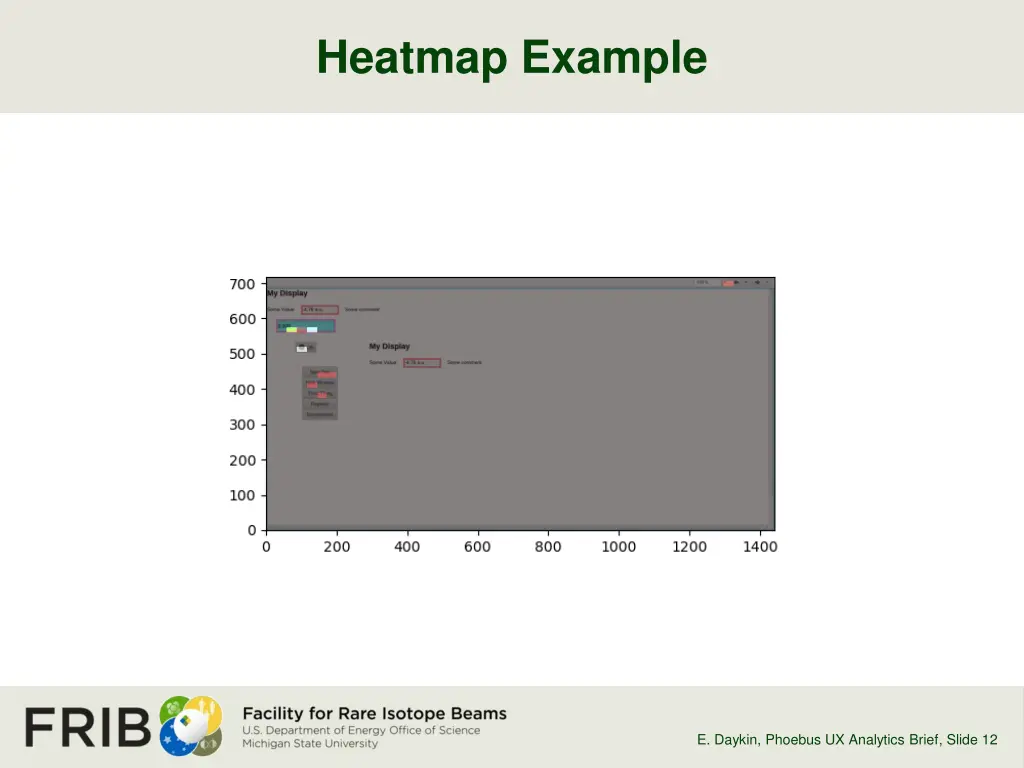The image size is (1024, 768).
Task: Click the heatmap plot image
Action: click(x=520, y=404)
